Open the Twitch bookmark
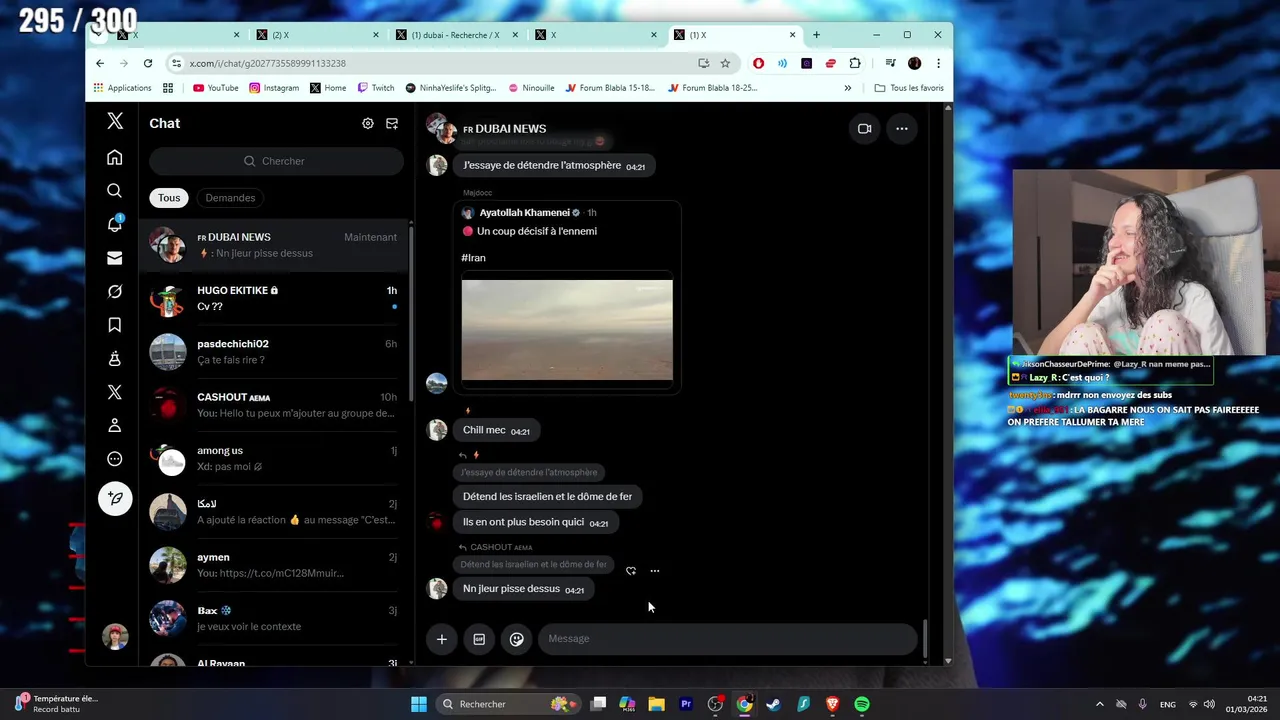The image size is (1280, 720). 376,88
